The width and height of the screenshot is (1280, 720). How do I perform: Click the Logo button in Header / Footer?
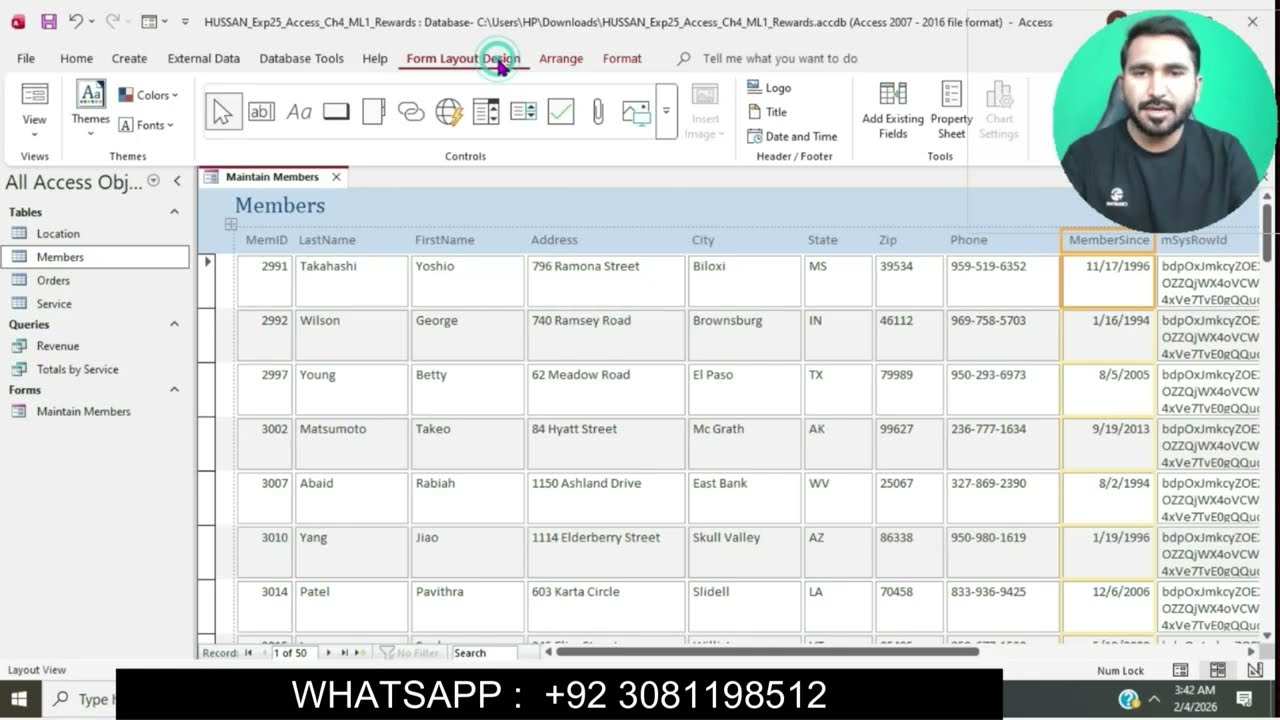(x=769, y=88)
